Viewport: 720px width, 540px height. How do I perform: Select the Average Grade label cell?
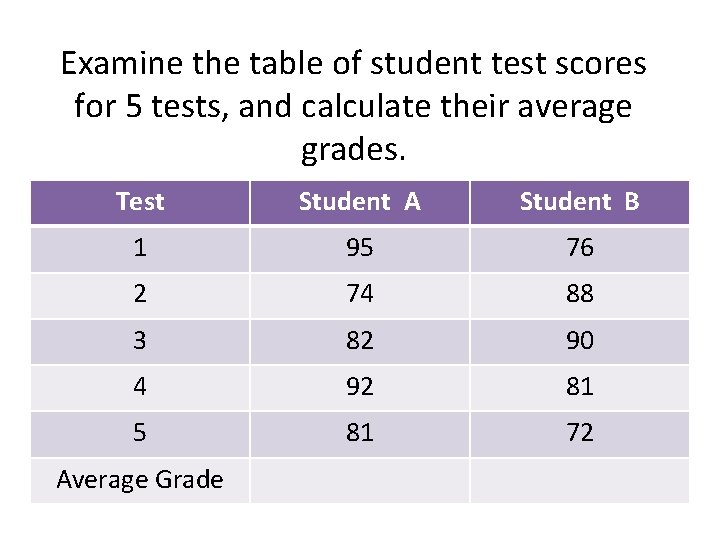coord(140,480)
